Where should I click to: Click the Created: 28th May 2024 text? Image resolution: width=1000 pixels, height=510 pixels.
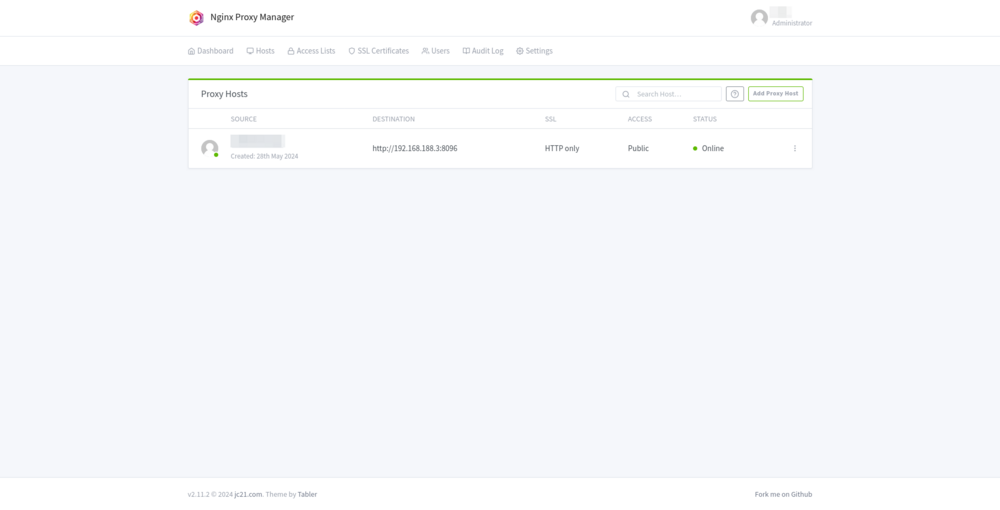(264, 156)
